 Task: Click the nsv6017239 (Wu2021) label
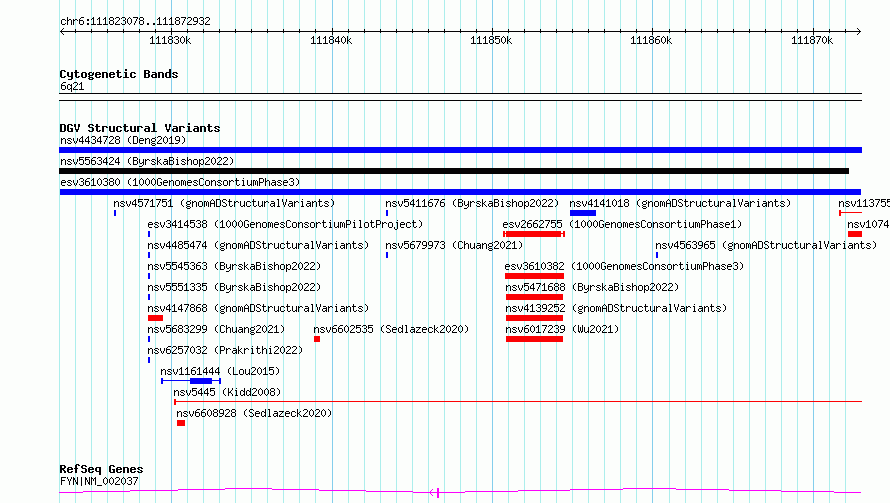point(562,329)
